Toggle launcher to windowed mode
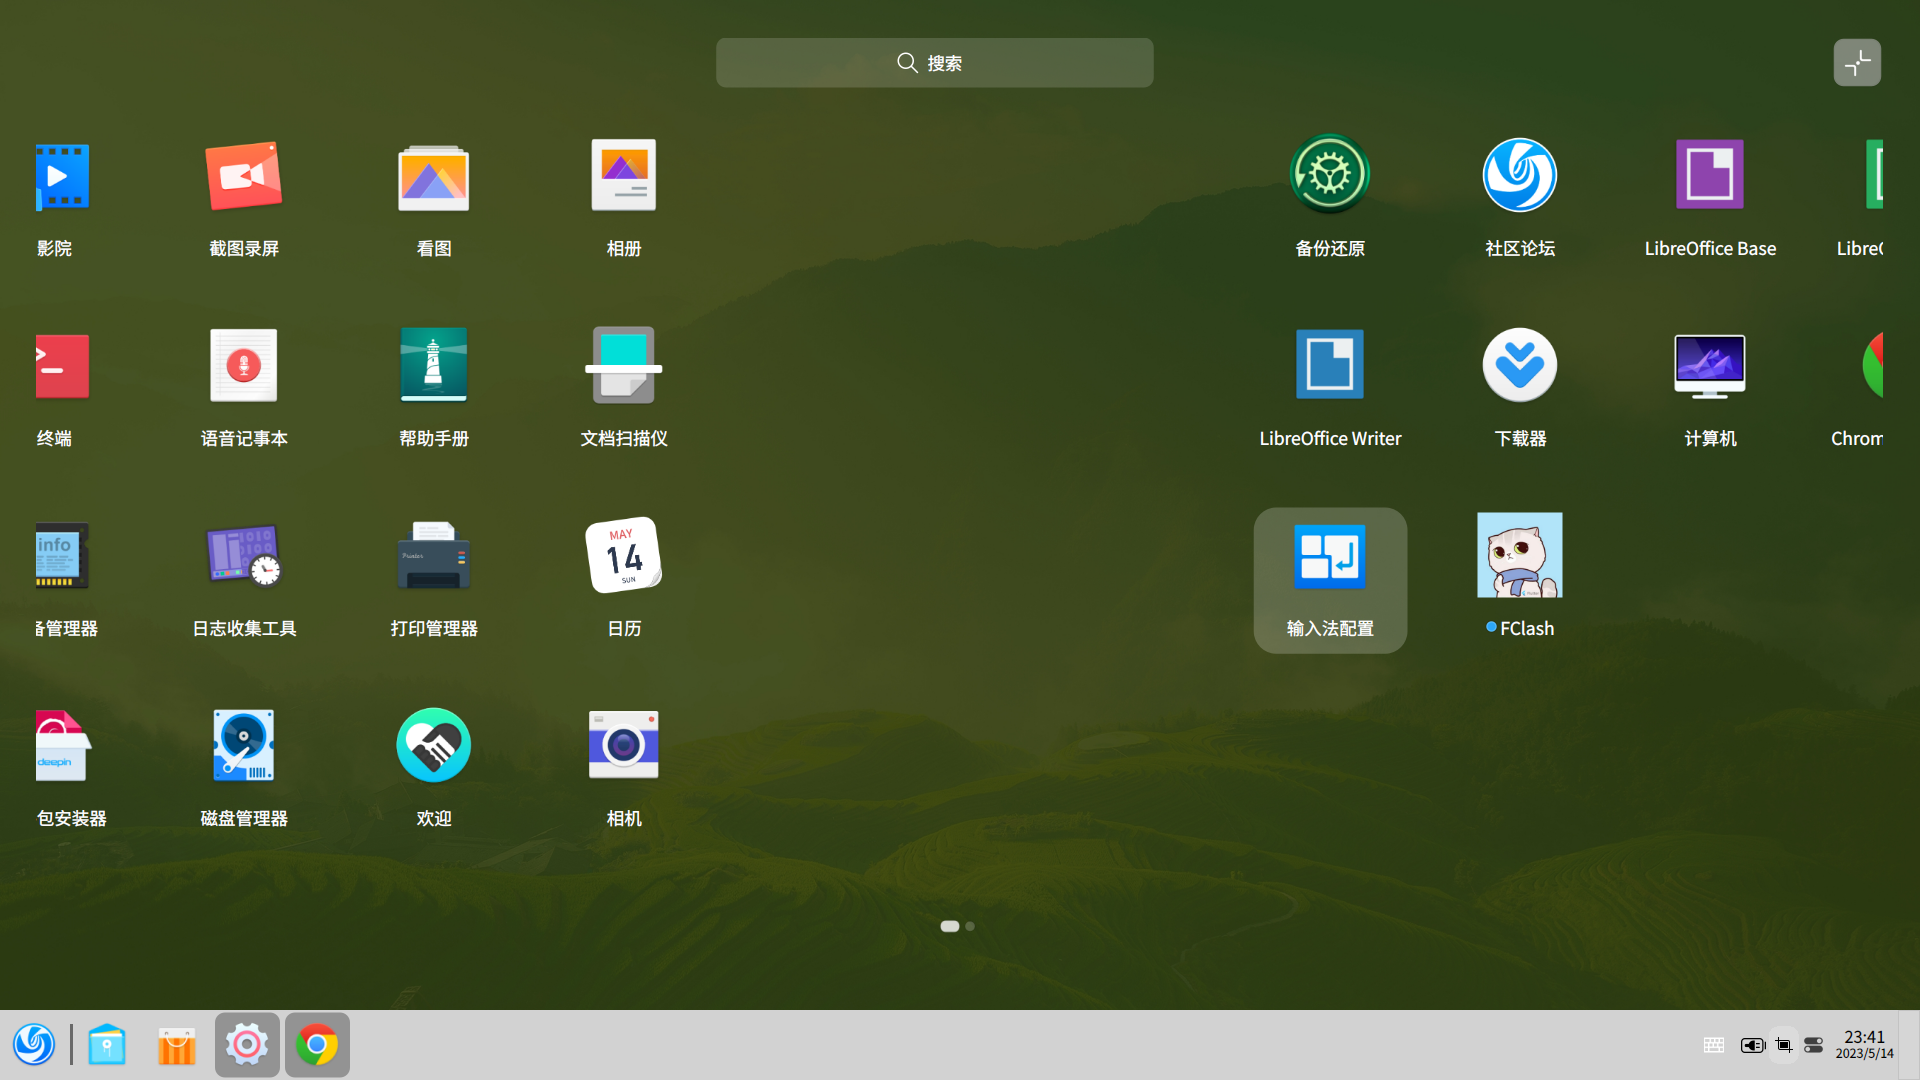This screenshot has width=1920, height=1080. [1857, 62]
